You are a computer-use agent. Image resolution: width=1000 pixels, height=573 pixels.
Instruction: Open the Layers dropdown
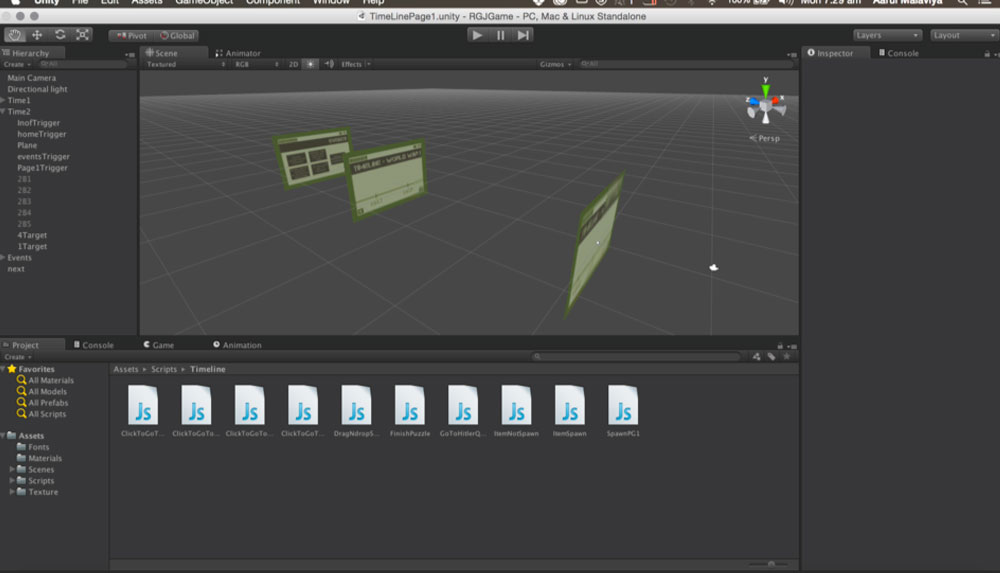pyautogui.click(x=887, y=35)
